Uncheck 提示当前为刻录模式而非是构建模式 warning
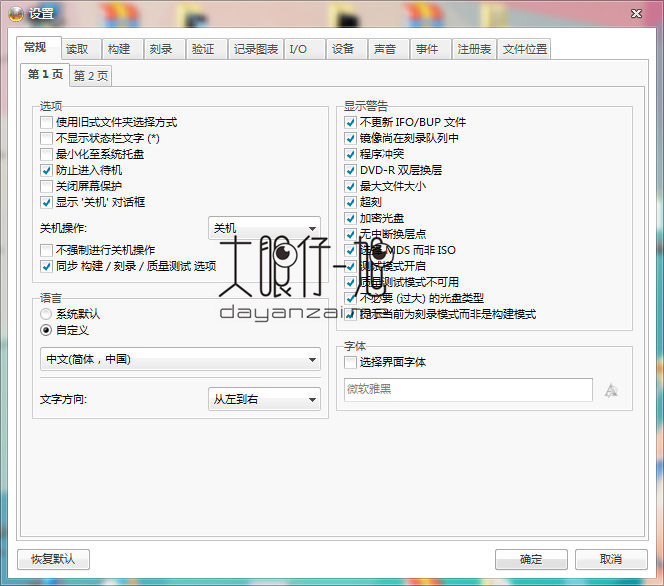This screenshot has width=664, height=586. 440,314
